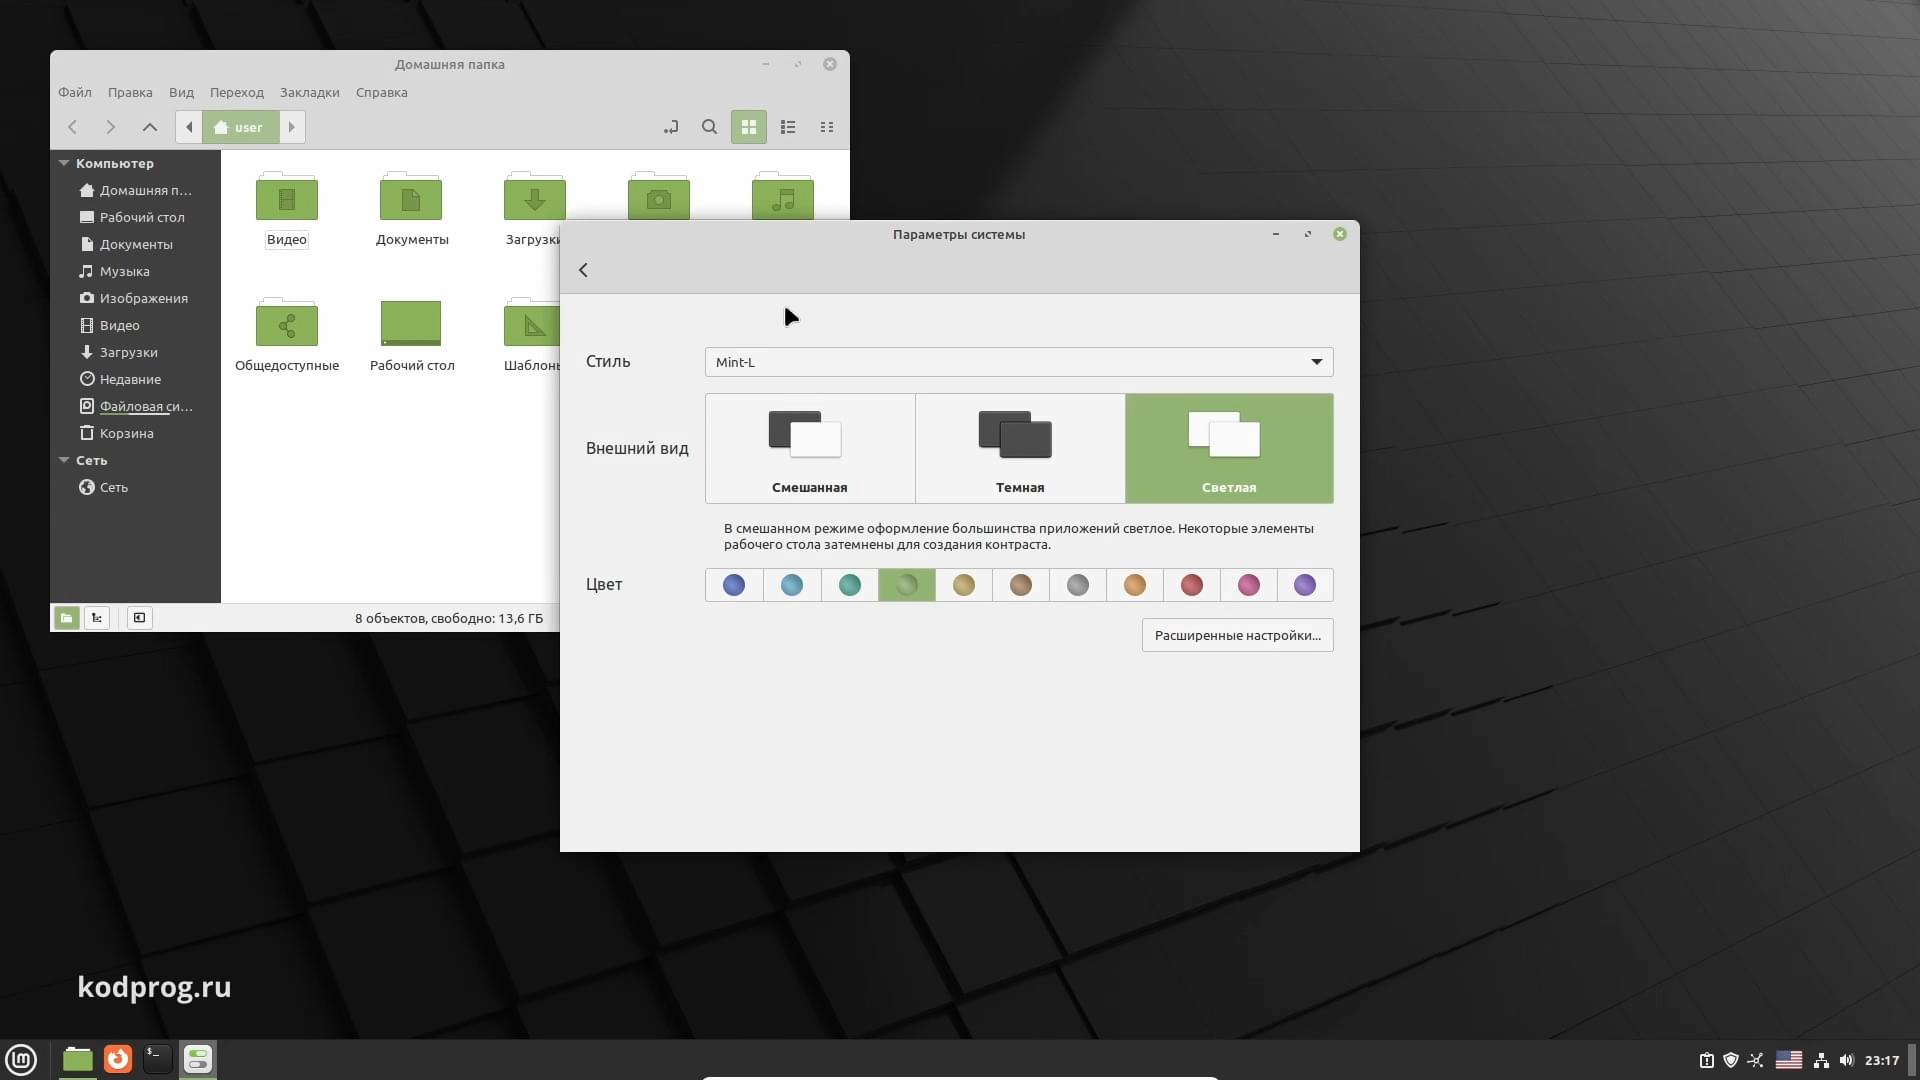Image resolution: width=1920 pixels, height=1080 pixels.
Task: Pick the brown accent color
Action: coord(1021,585)
